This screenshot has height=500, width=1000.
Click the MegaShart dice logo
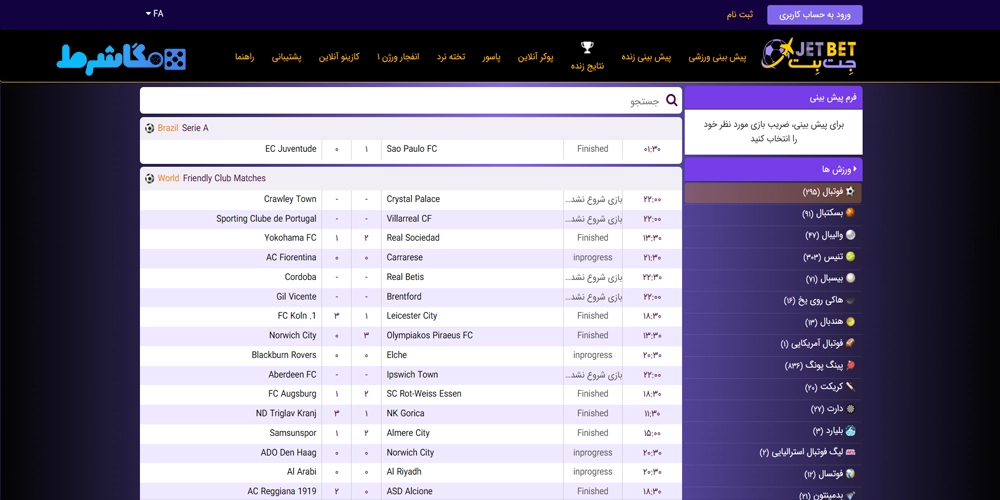click(121, 57)
